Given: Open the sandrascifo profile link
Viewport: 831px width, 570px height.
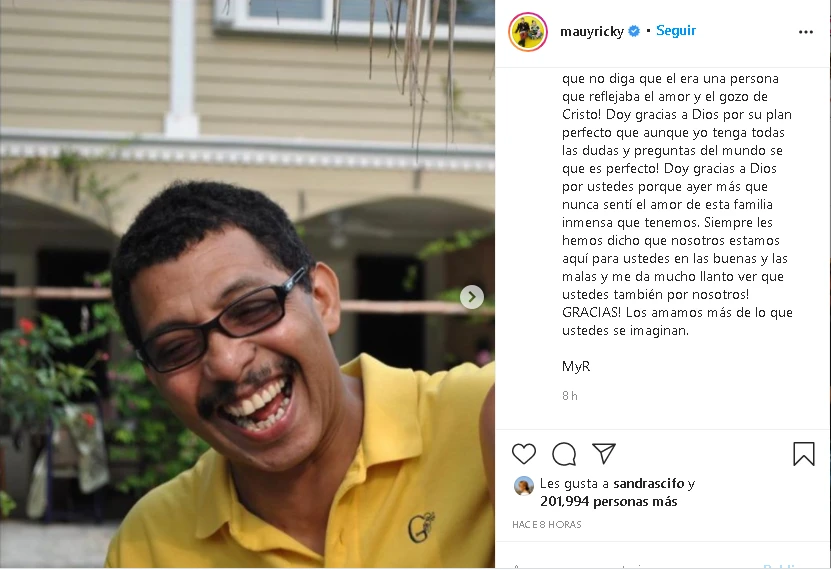Looking at the screenshot, I should [x=649, y=483].
